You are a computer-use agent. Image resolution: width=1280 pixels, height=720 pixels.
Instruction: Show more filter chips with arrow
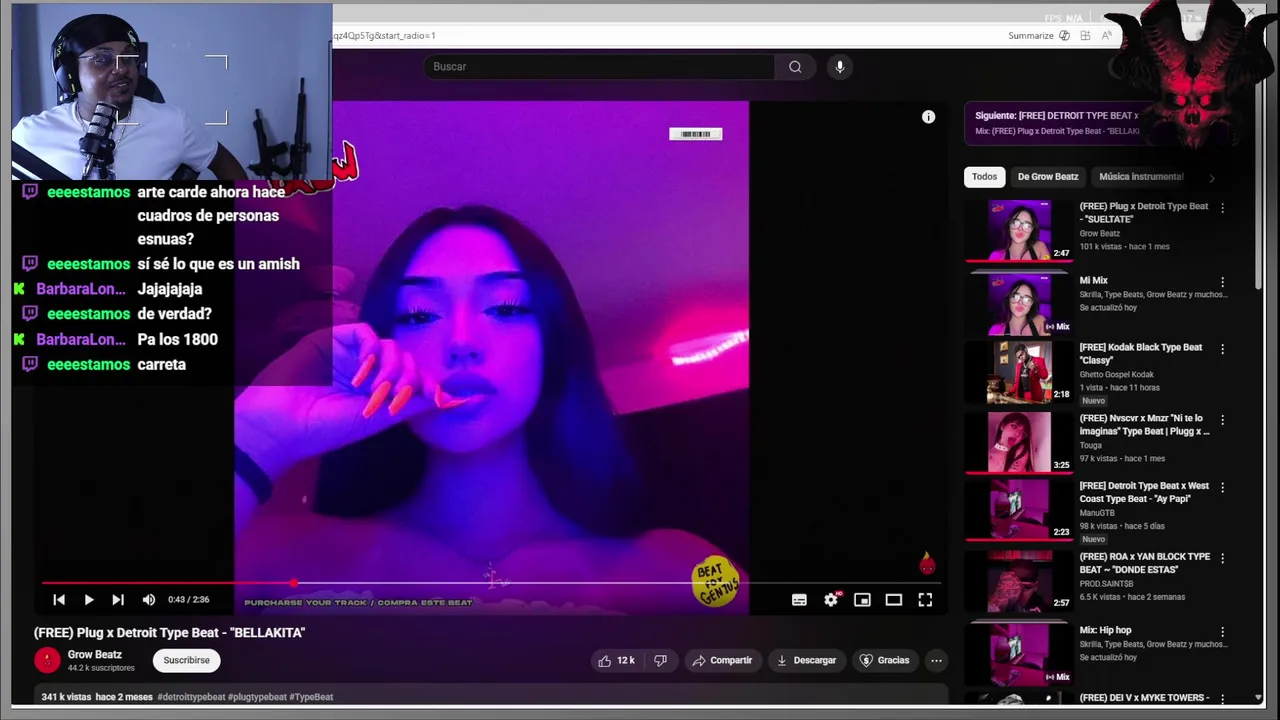pyautogui.click(x=1211, y=178)
